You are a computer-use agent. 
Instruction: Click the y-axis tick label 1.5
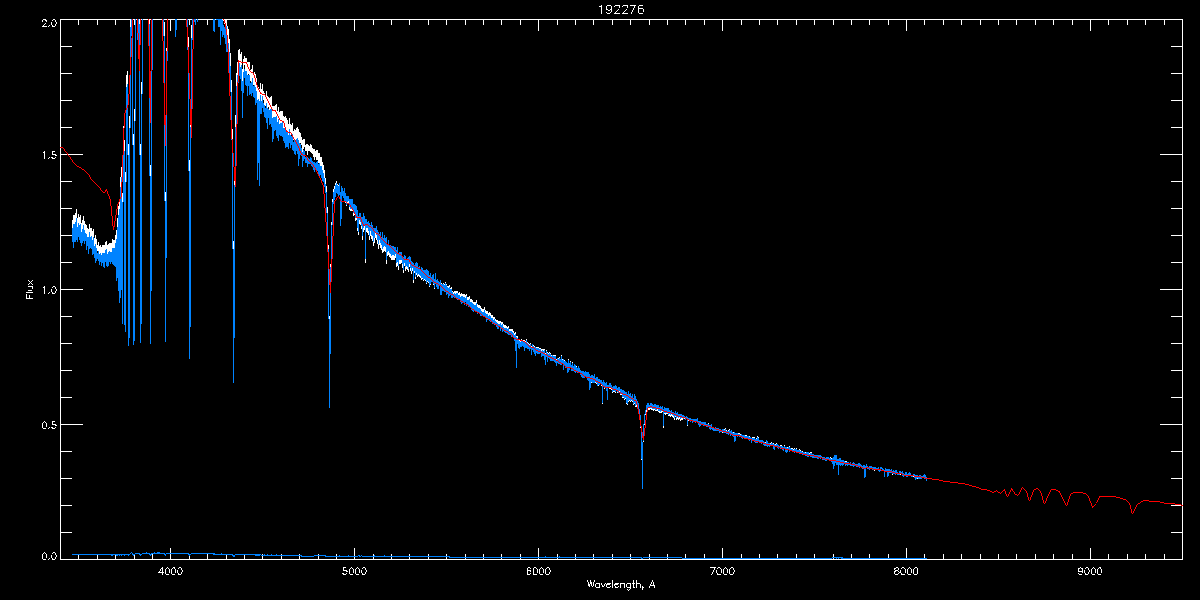47,156
